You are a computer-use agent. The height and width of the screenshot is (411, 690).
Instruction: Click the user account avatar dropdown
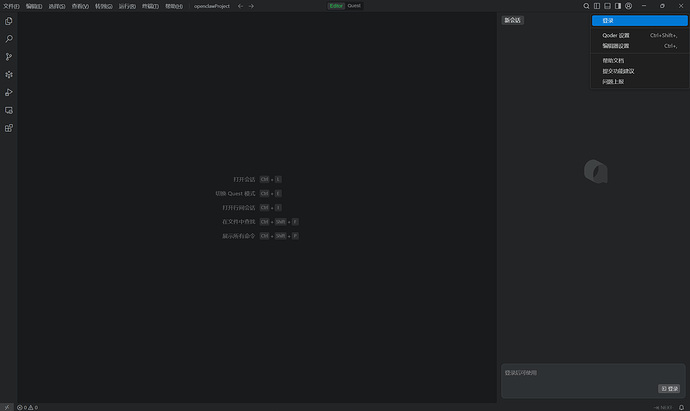pos(630,6)
